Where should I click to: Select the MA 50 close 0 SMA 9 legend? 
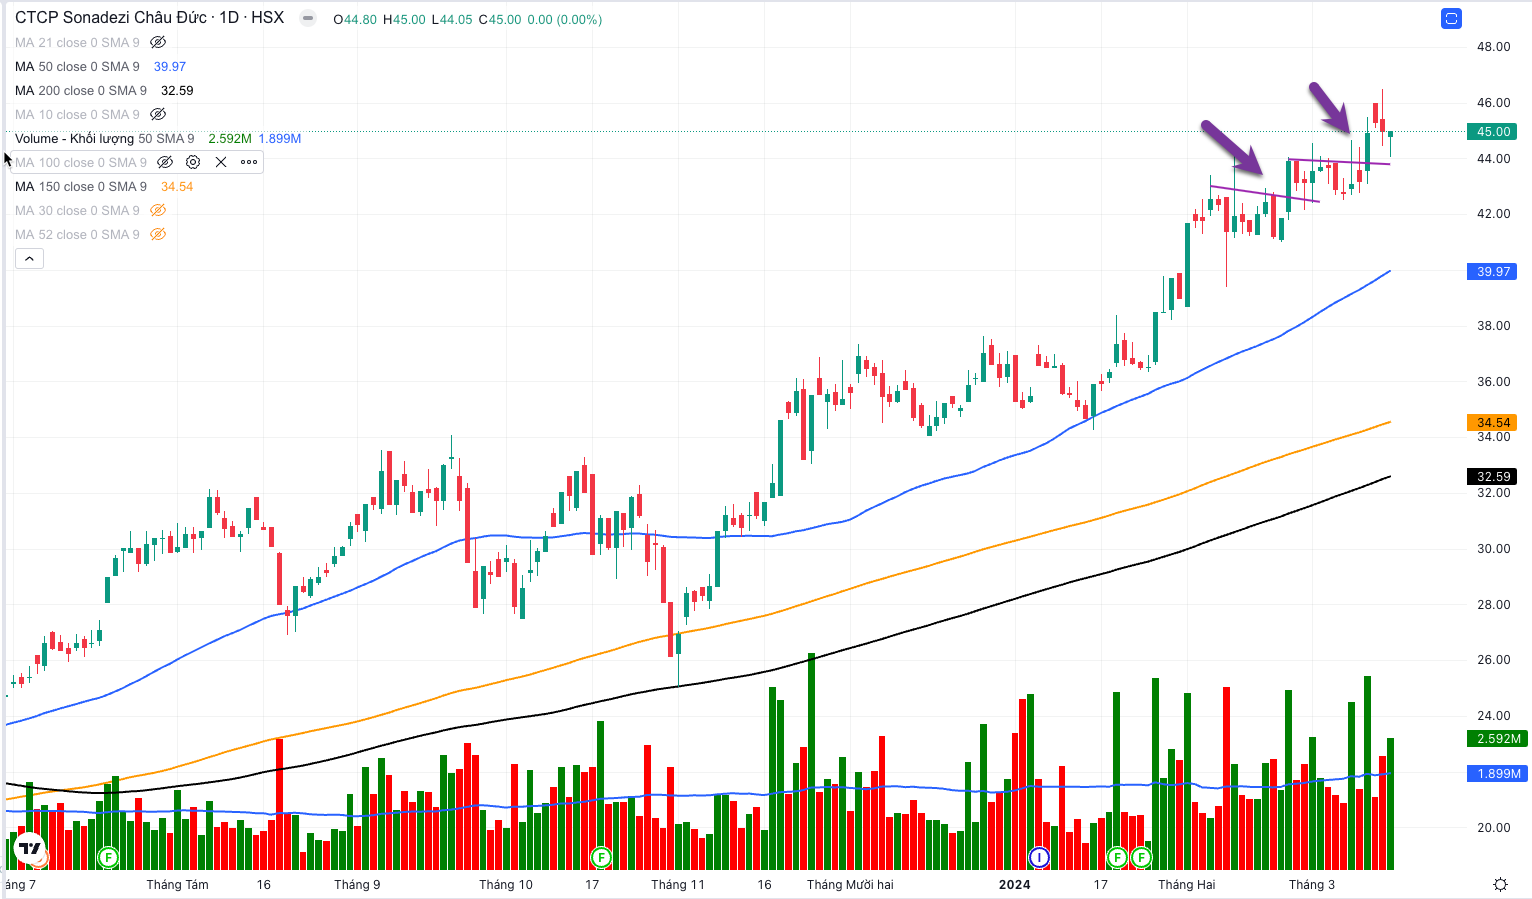coord(77,66)
